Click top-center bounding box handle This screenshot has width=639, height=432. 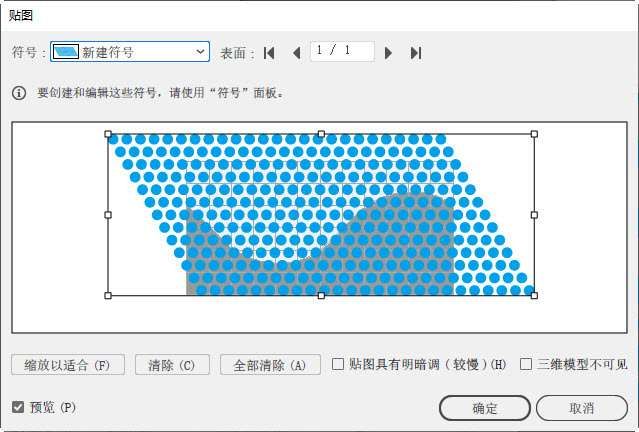321,134
